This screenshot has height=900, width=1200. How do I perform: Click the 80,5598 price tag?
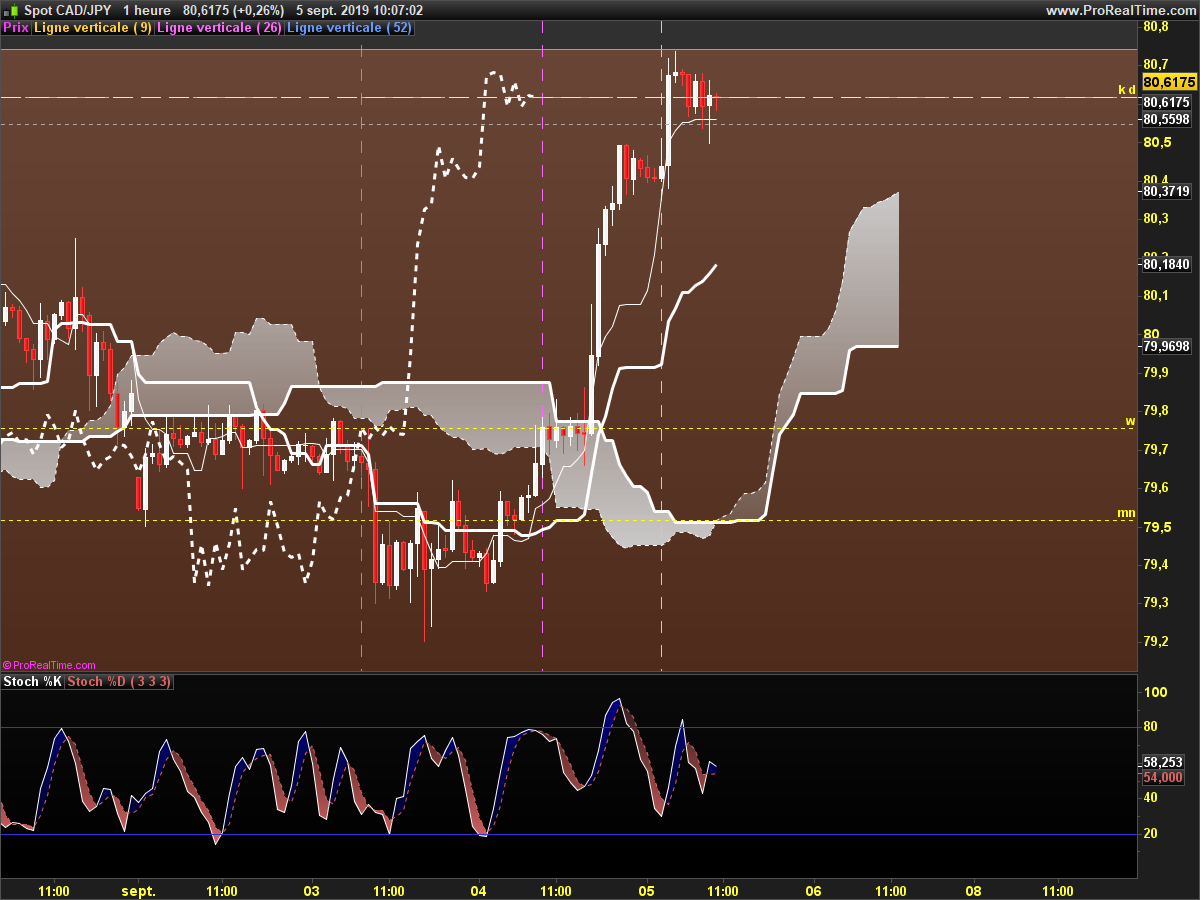pyautogui.click(x=1166, y=119)
